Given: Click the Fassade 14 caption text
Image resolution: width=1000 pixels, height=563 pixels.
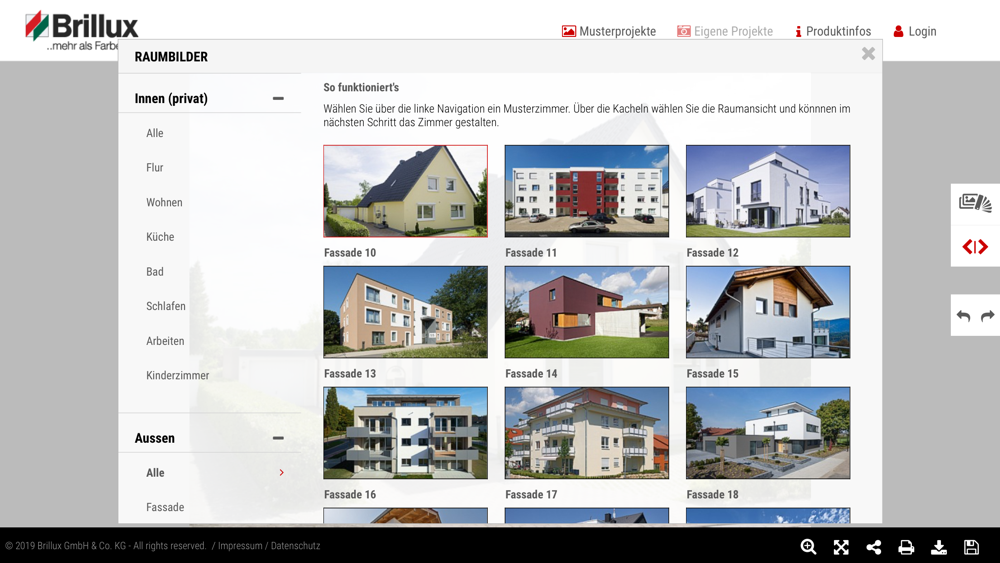Looking at the screenshot, I should pos(531,374).
